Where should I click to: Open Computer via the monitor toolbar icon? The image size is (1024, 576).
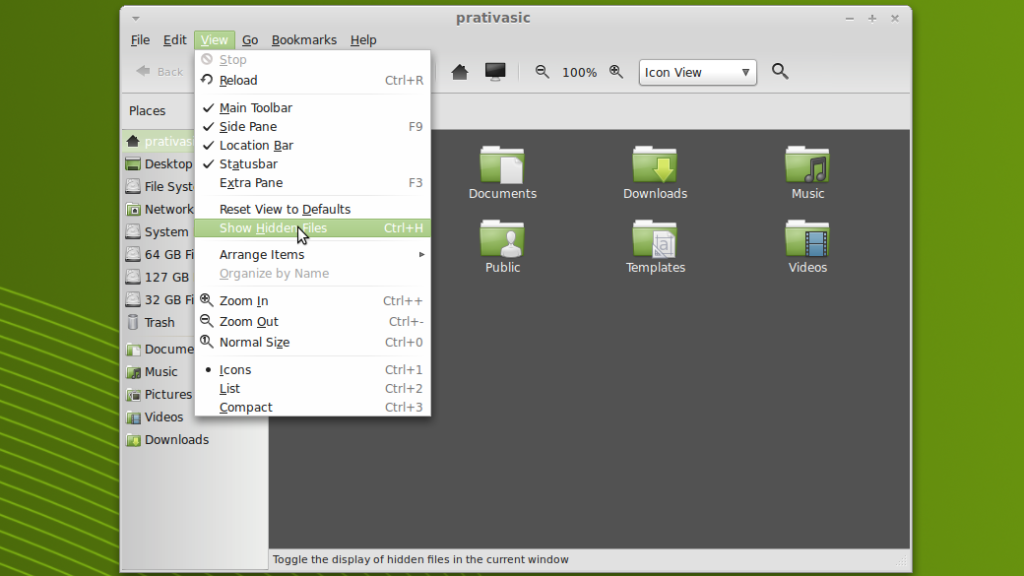click(x=495, y=72)
